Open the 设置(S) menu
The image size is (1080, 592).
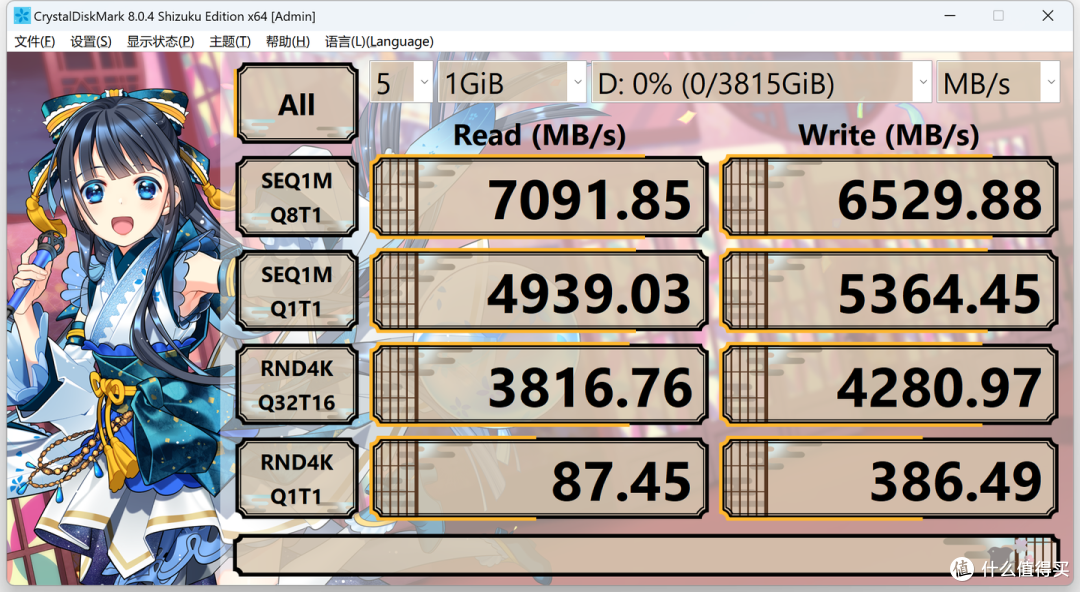point(91,41)
